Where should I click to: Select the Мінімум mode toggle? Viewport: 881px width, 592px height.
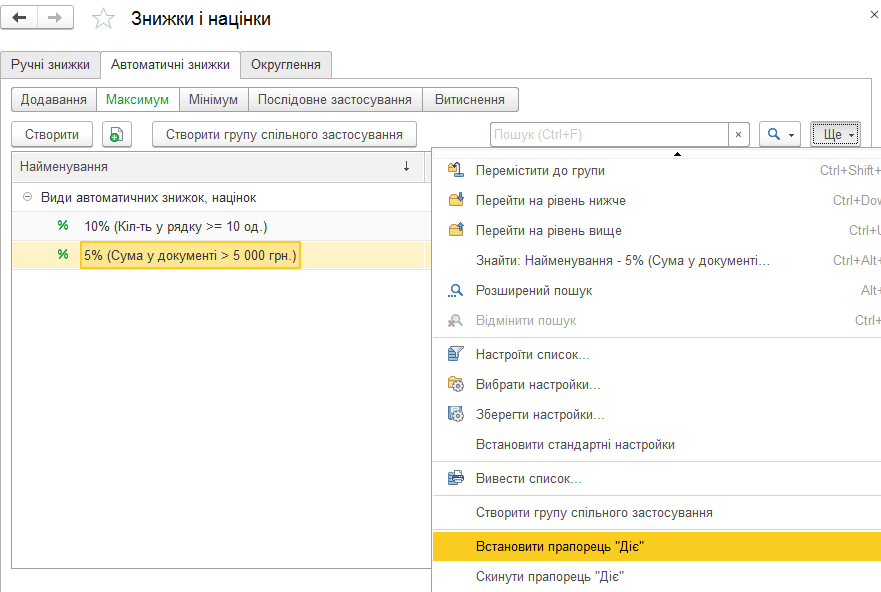point(214,99)
